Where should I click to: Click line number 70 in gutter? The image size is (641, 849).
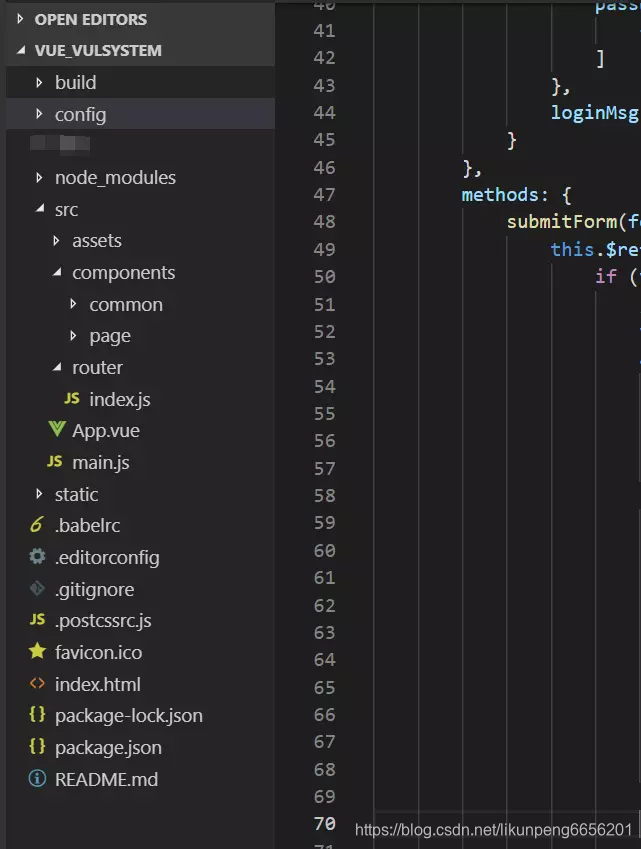(x=324, y=824)
